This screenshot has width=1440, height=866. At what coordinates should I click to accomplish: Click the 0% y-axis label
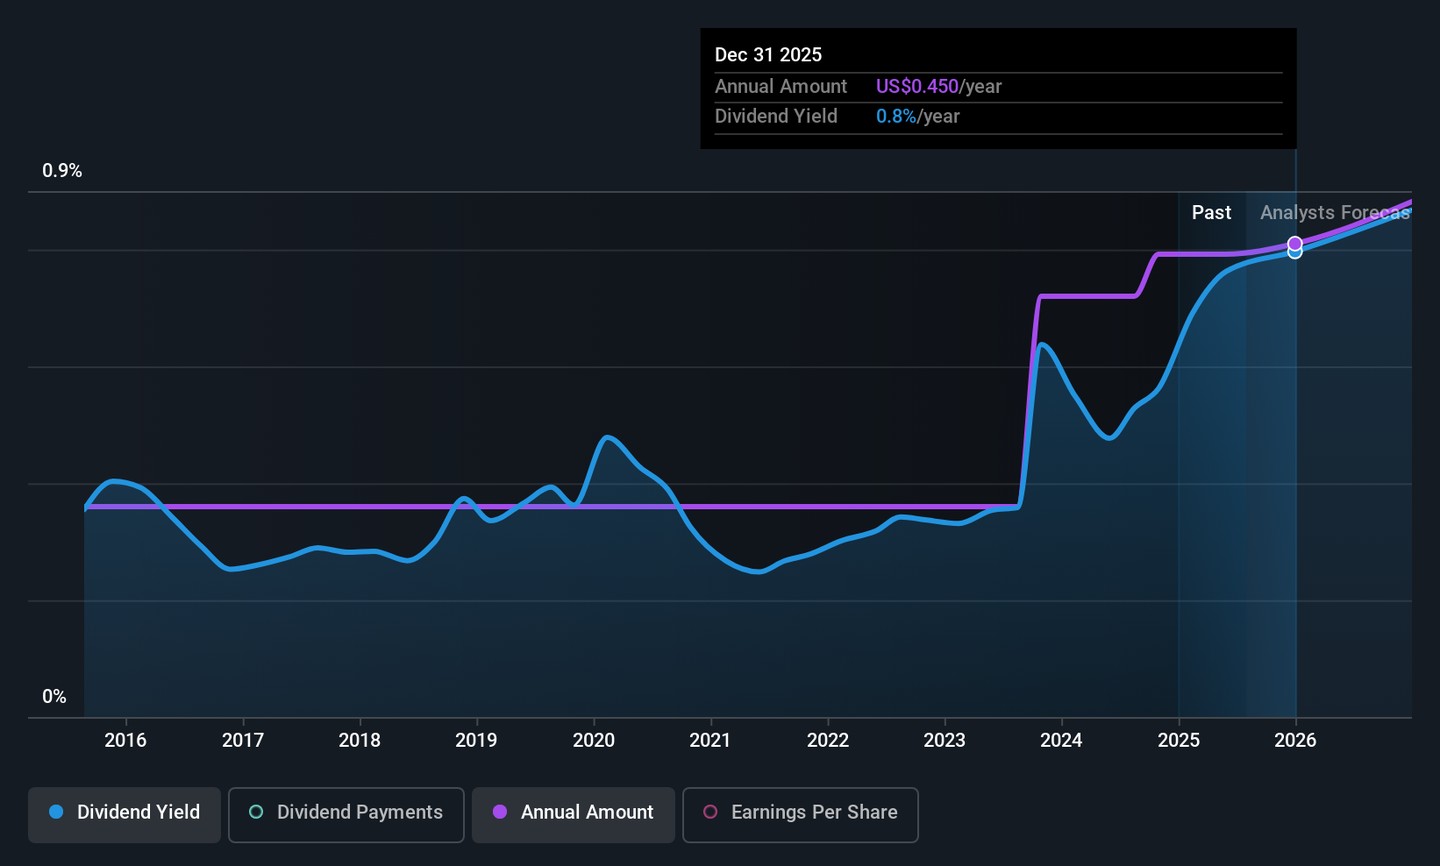[x=54, y=697]
